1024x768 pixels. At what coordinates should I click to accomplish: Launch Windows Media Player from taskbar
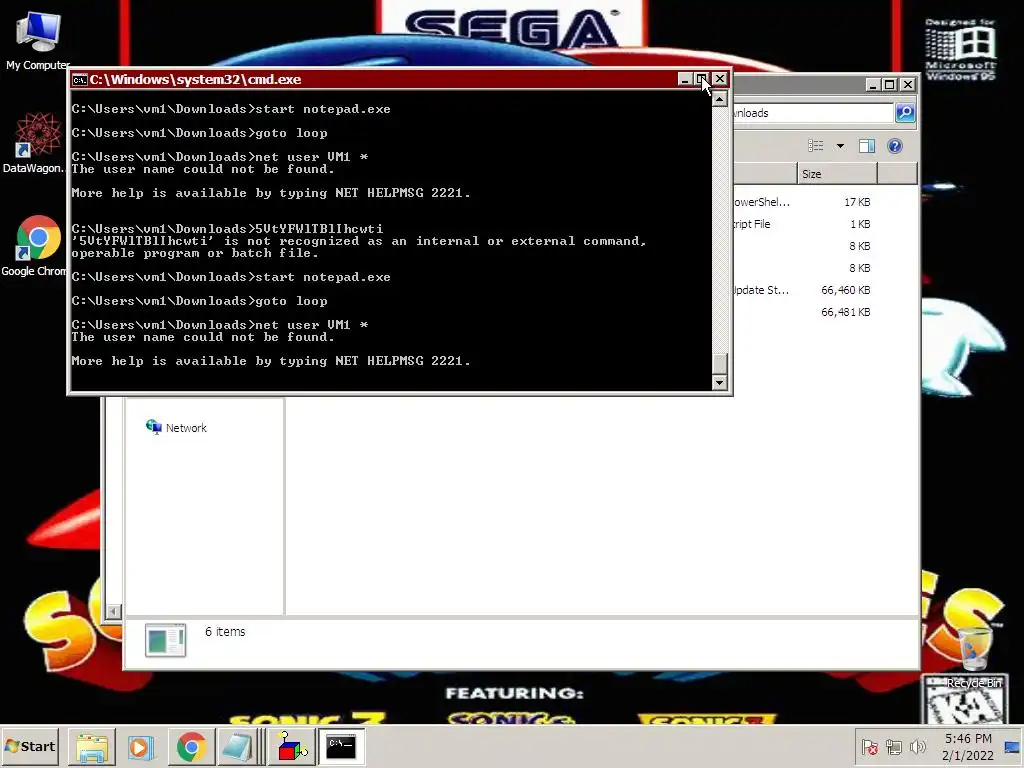tap(140, 746)
